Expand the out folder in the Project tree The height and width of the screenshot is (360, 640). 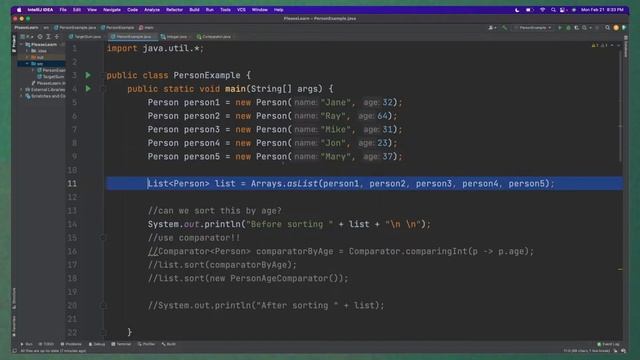tap(27, 58)
